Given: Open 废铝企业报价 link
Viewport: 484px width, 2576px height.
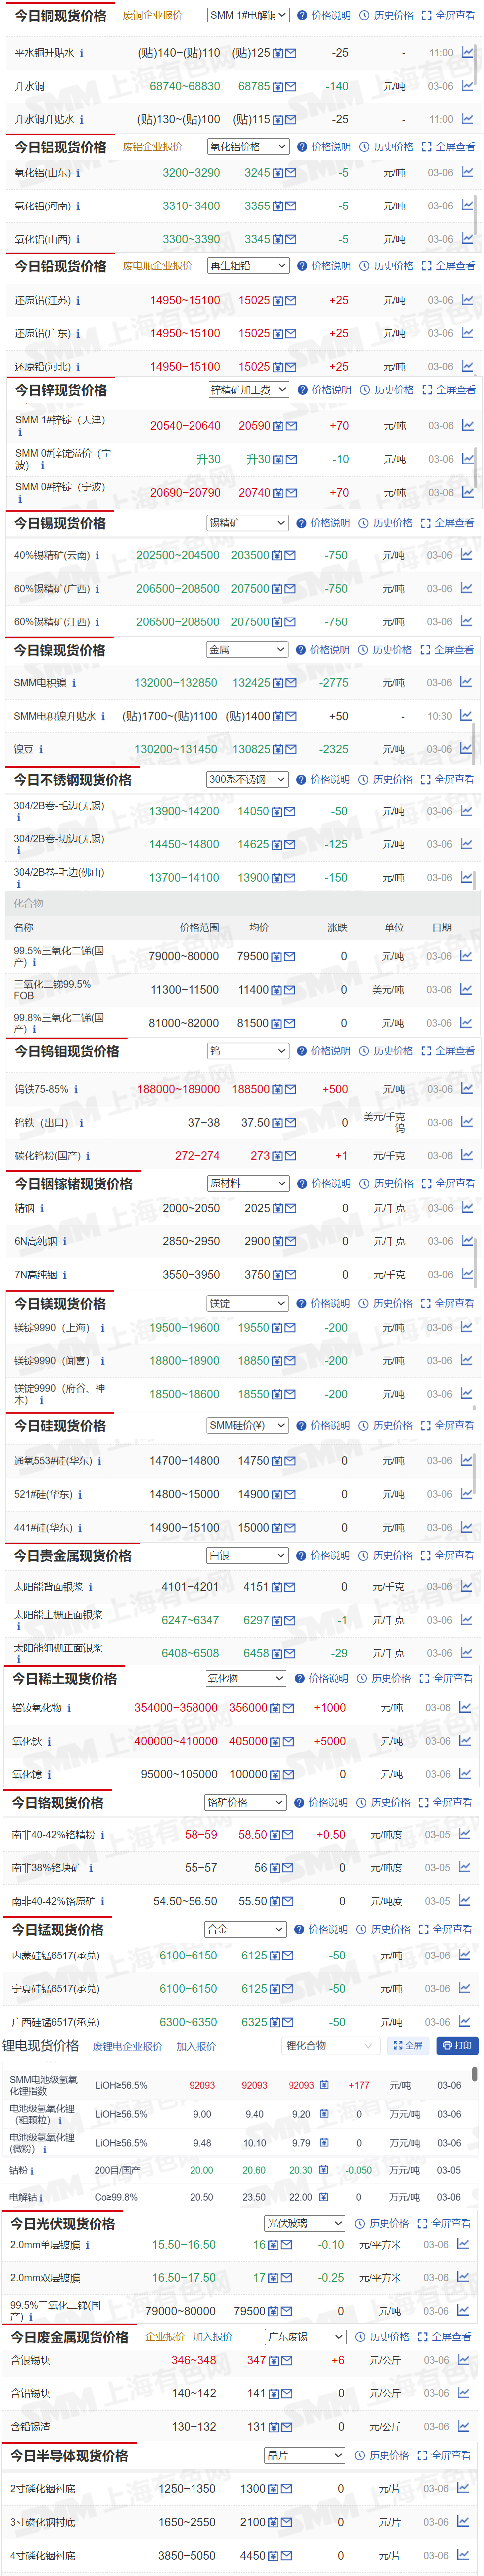Looking at the screenshot, I should click(x=153, y=147).
